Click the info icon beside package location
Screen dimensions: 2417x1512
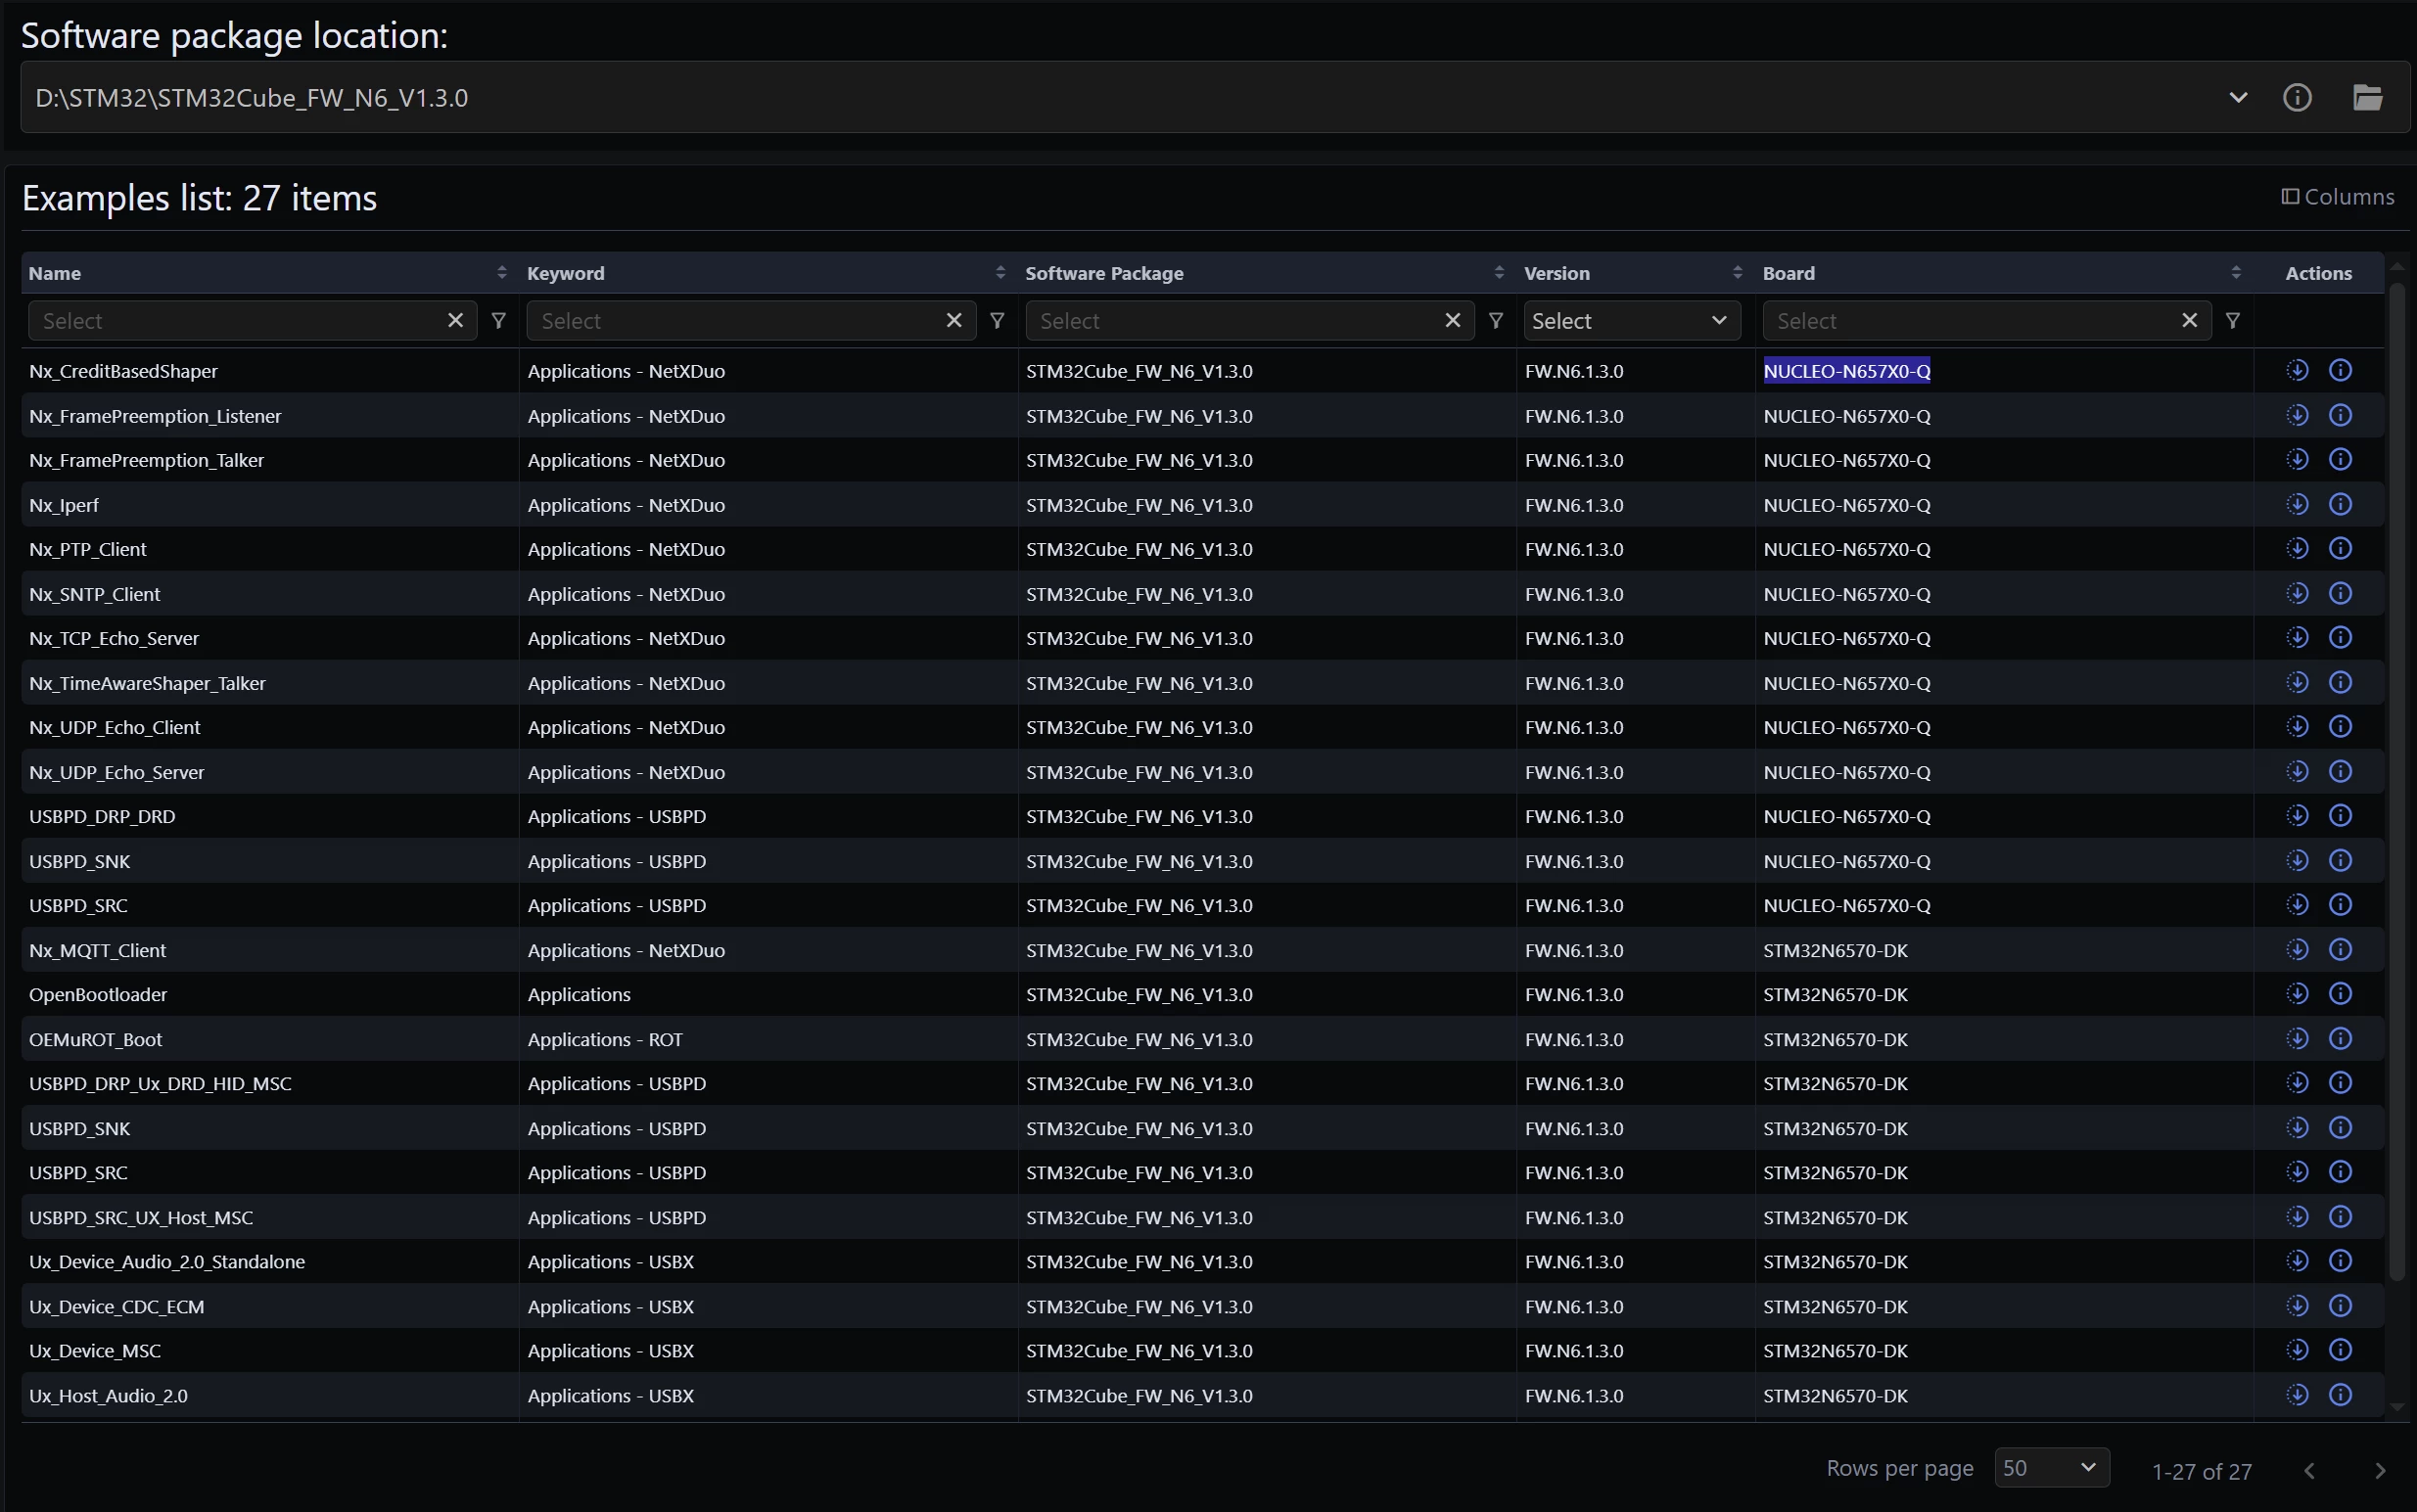(x=2297, y=98)
